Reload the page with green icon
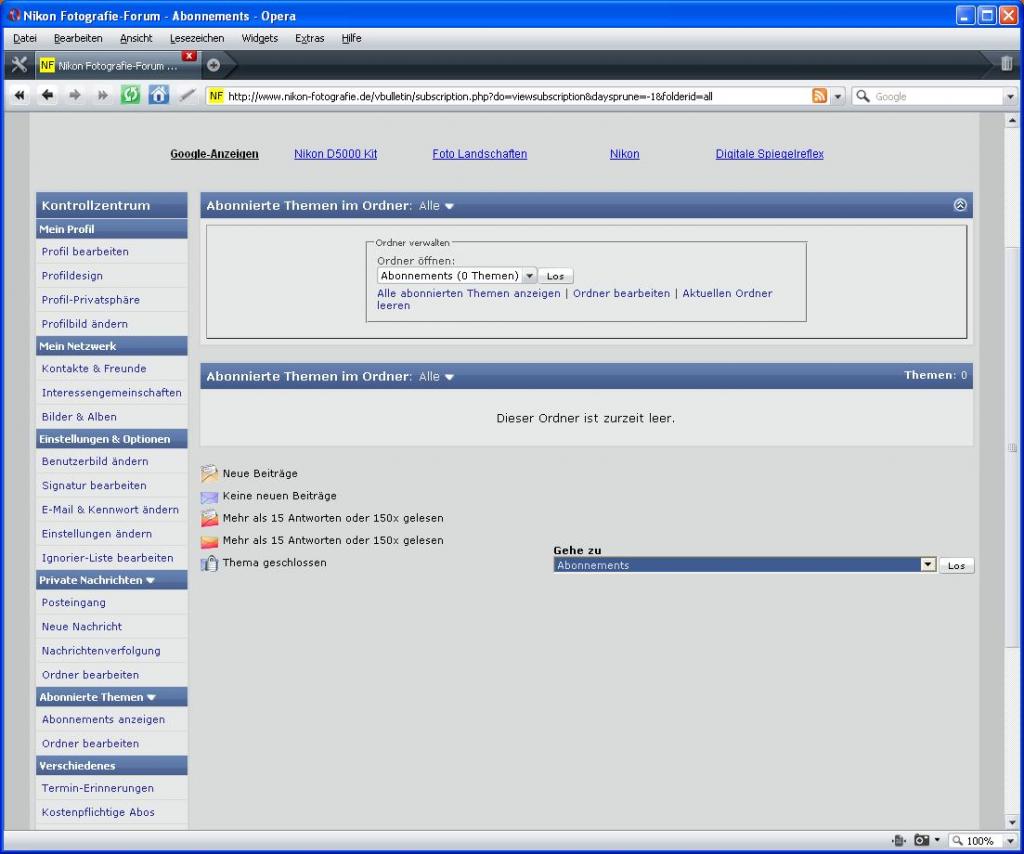 coord(130,95)
